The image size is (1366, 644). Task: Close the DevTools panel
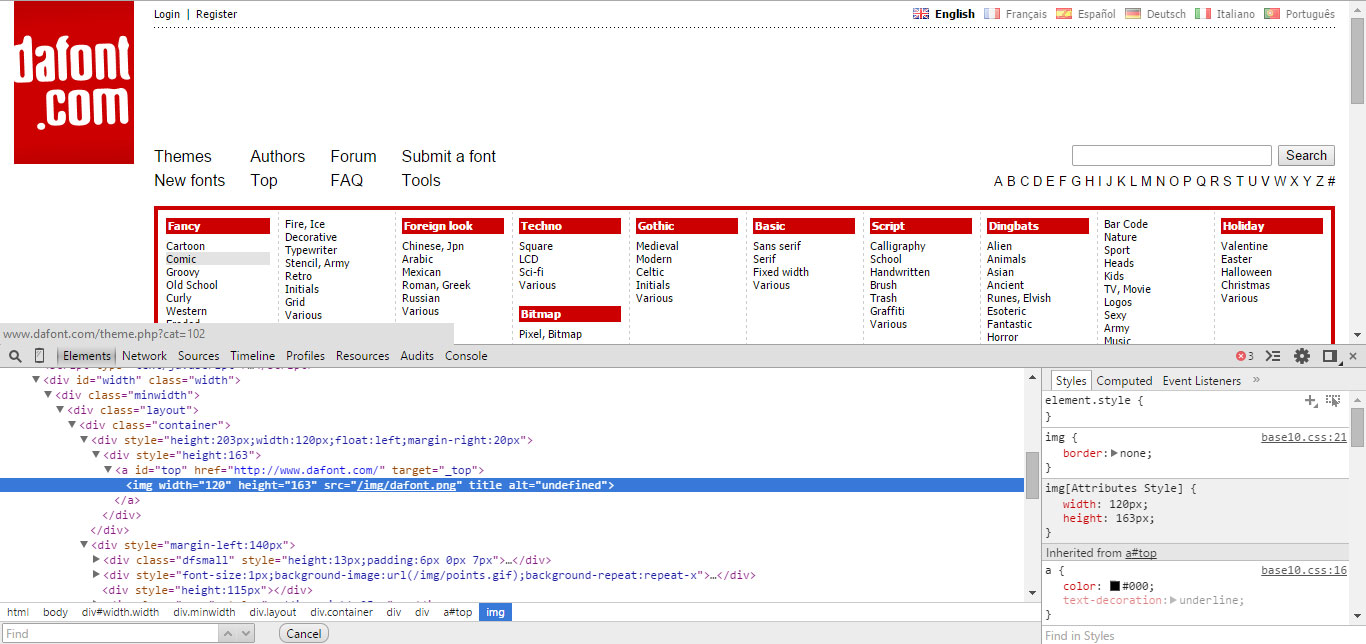[1353, 356]
